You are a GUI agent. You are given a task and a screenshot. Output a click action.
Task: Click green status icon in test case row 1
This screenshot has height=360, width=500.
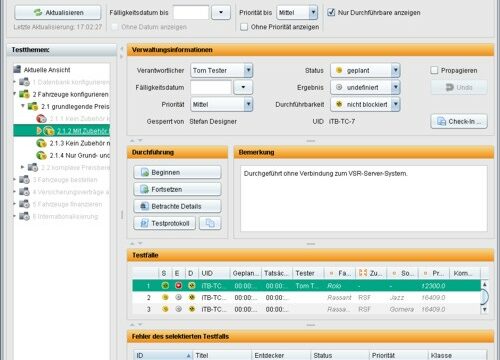(x=165, y=286)
